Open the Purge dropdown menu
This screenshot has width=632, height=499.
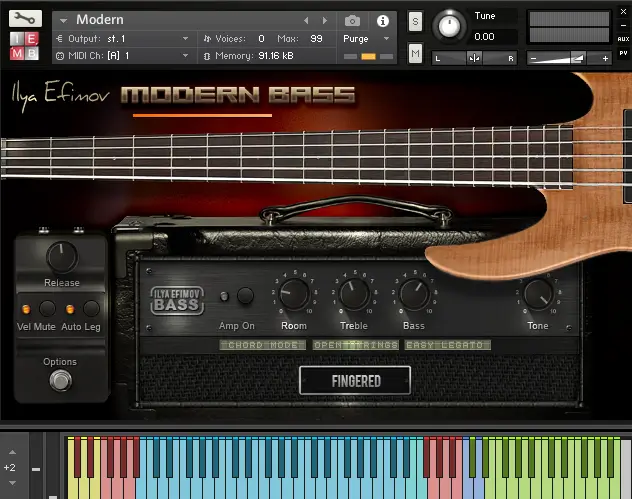coord(386,39)
